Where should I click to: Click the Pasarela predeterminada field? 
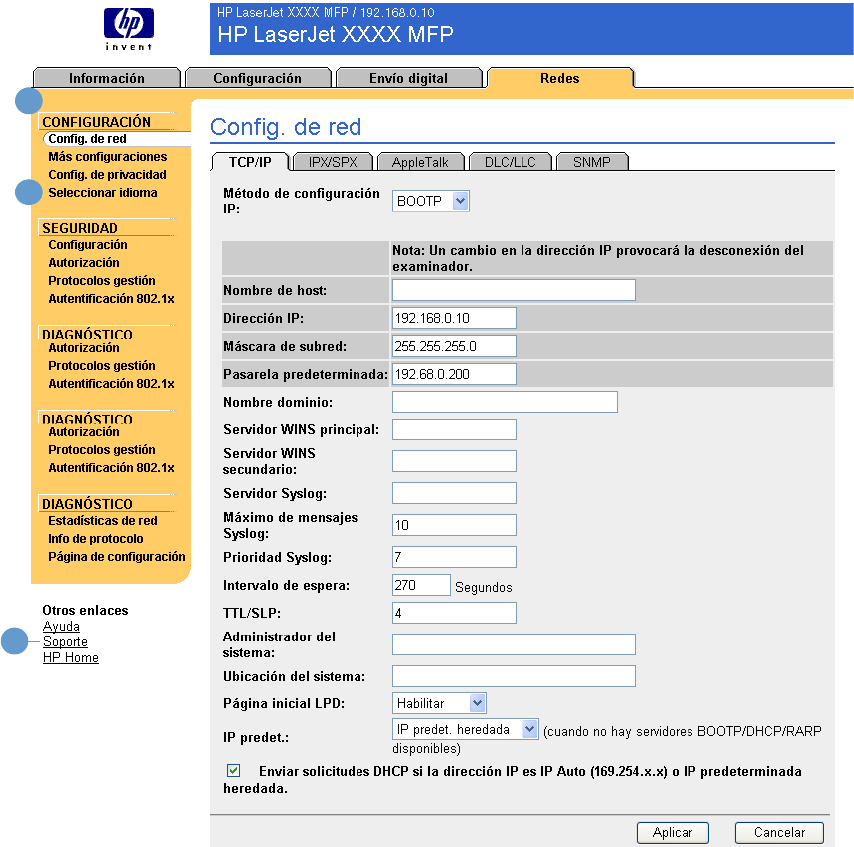pyautogui.click(x=454, y=374)
